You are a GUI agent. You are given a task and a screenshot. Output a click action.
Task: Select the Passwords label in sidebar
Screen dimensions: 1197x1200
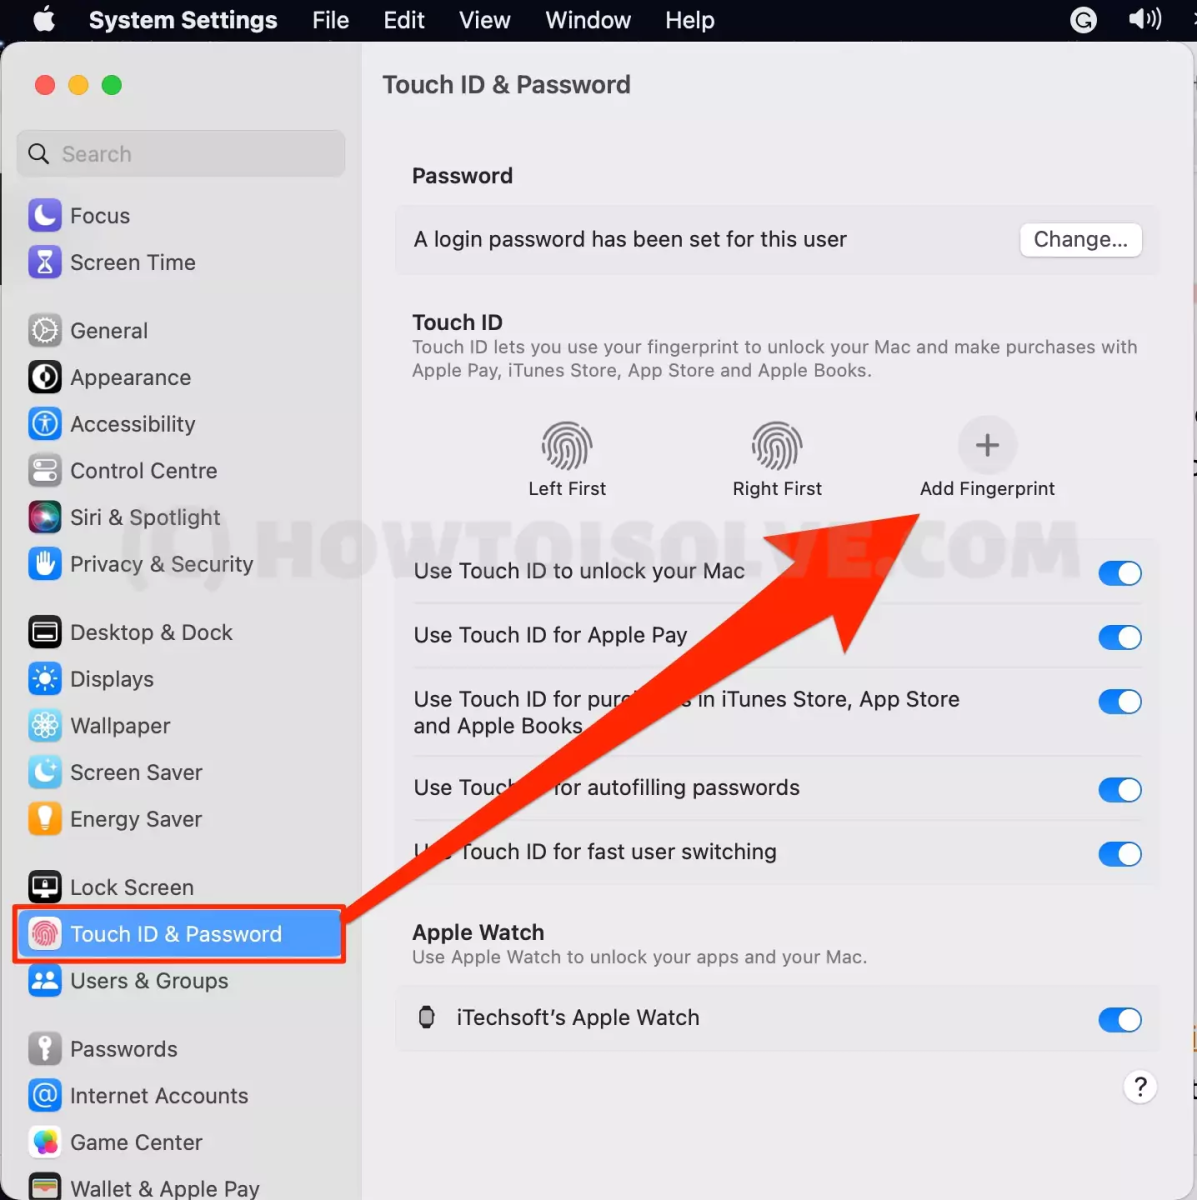(124, 1049)
